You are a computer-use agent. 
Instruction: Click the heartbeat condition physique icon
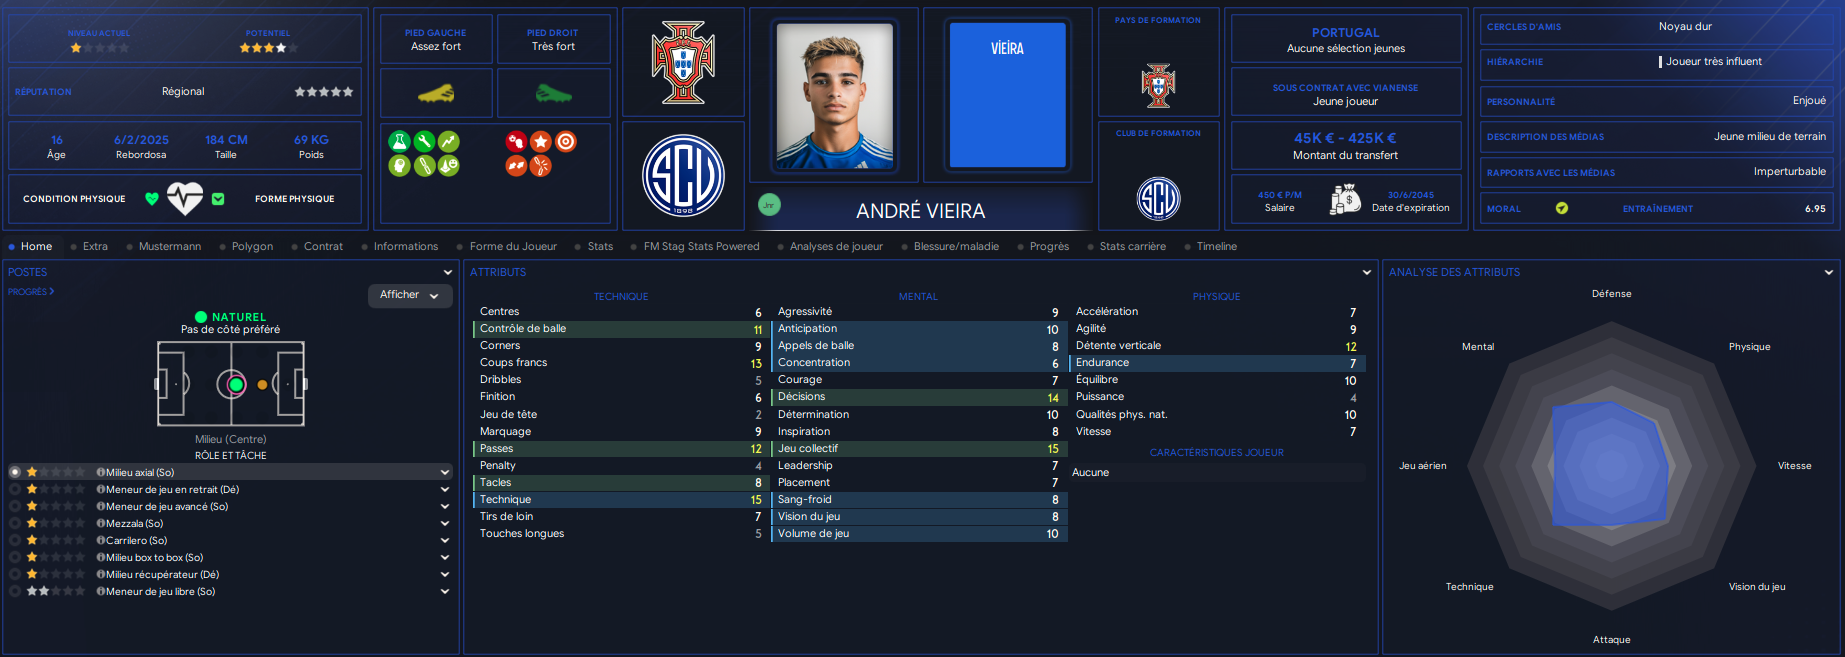(x=185, y=198)
